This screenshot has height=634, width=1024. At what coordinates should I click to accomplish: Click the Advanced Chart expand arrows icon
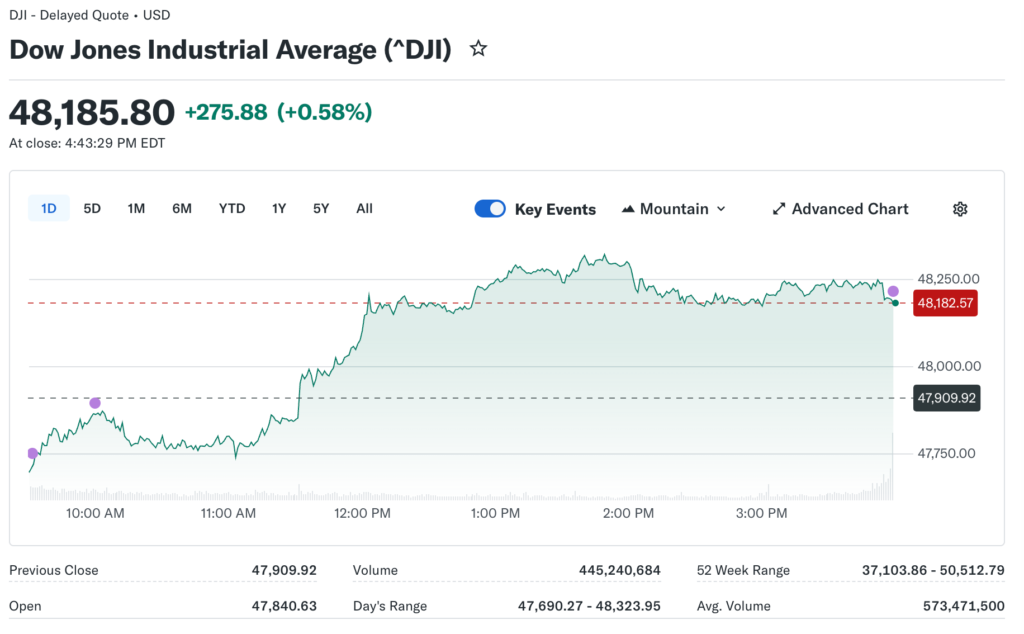pos(779,209)
